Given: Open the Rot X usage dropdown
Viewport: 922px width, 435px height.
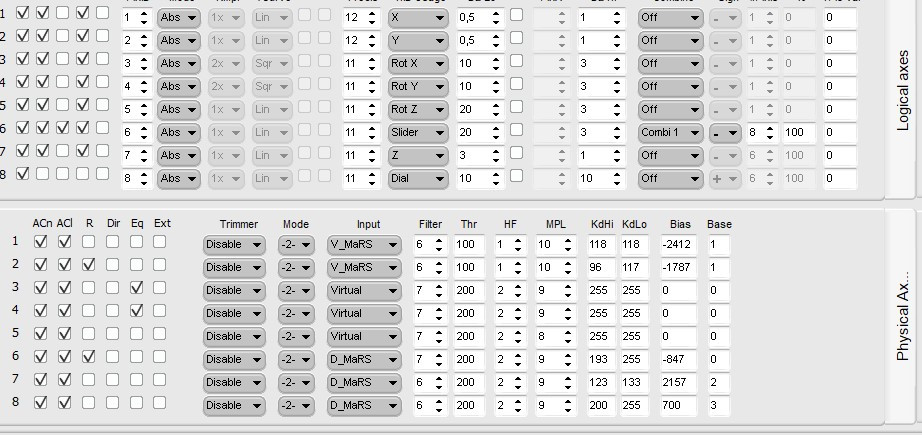Looking at the screenshot, I should (x=418, y=63).
